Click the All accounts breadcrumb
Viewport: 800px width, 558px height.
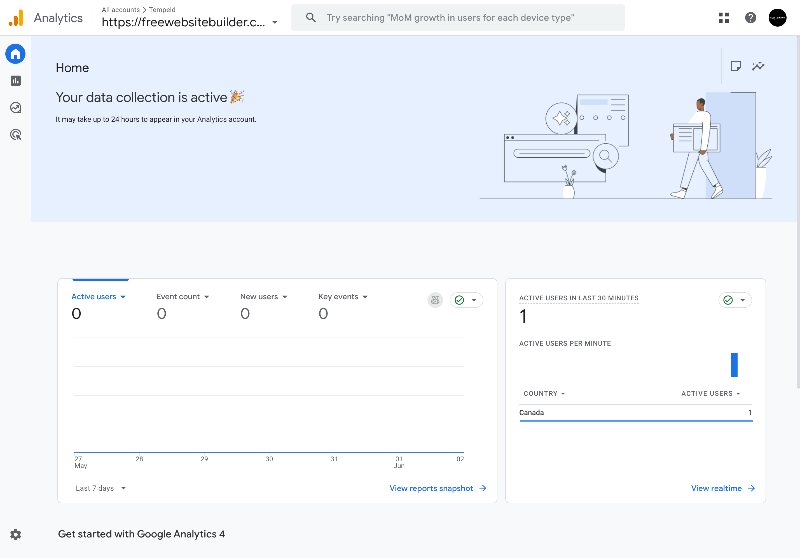pos(120,10)
